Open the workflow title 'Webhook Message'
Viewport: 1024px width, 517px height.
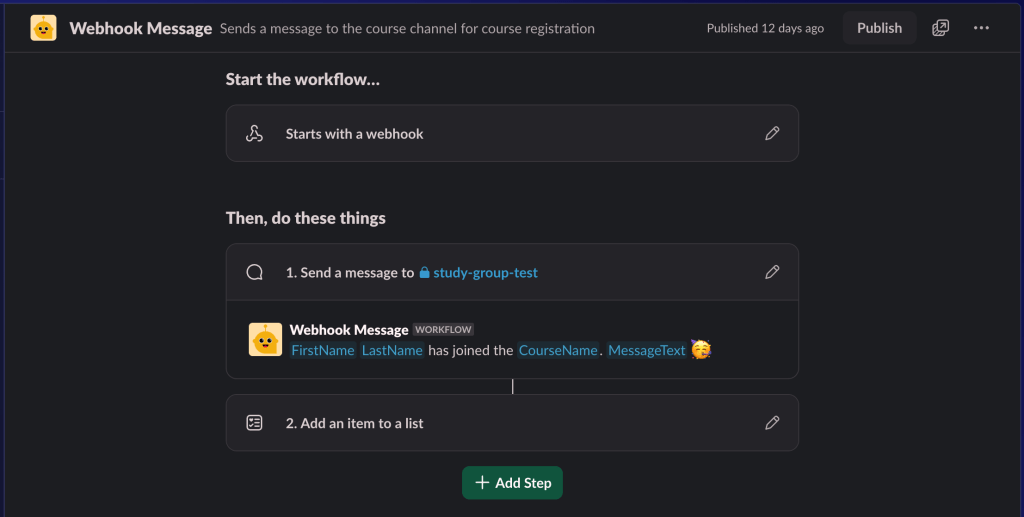click(x=140, y=28)
